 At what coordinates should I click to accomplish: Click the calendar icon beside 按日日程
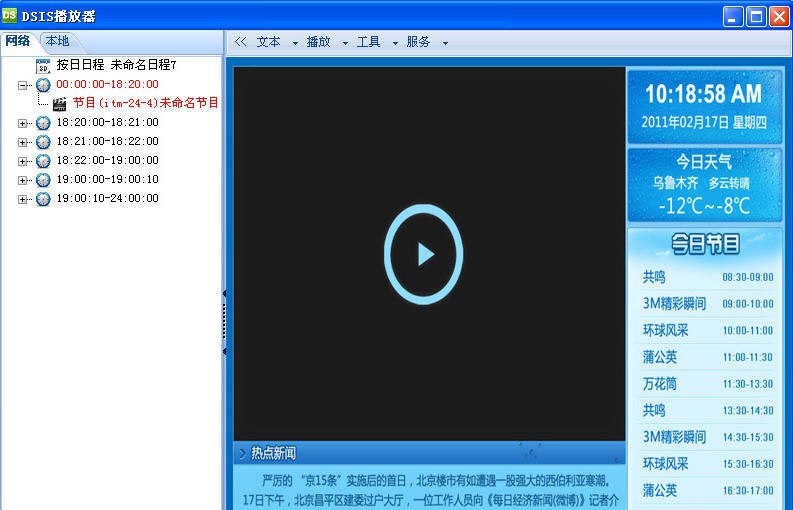tap(43, 66)
